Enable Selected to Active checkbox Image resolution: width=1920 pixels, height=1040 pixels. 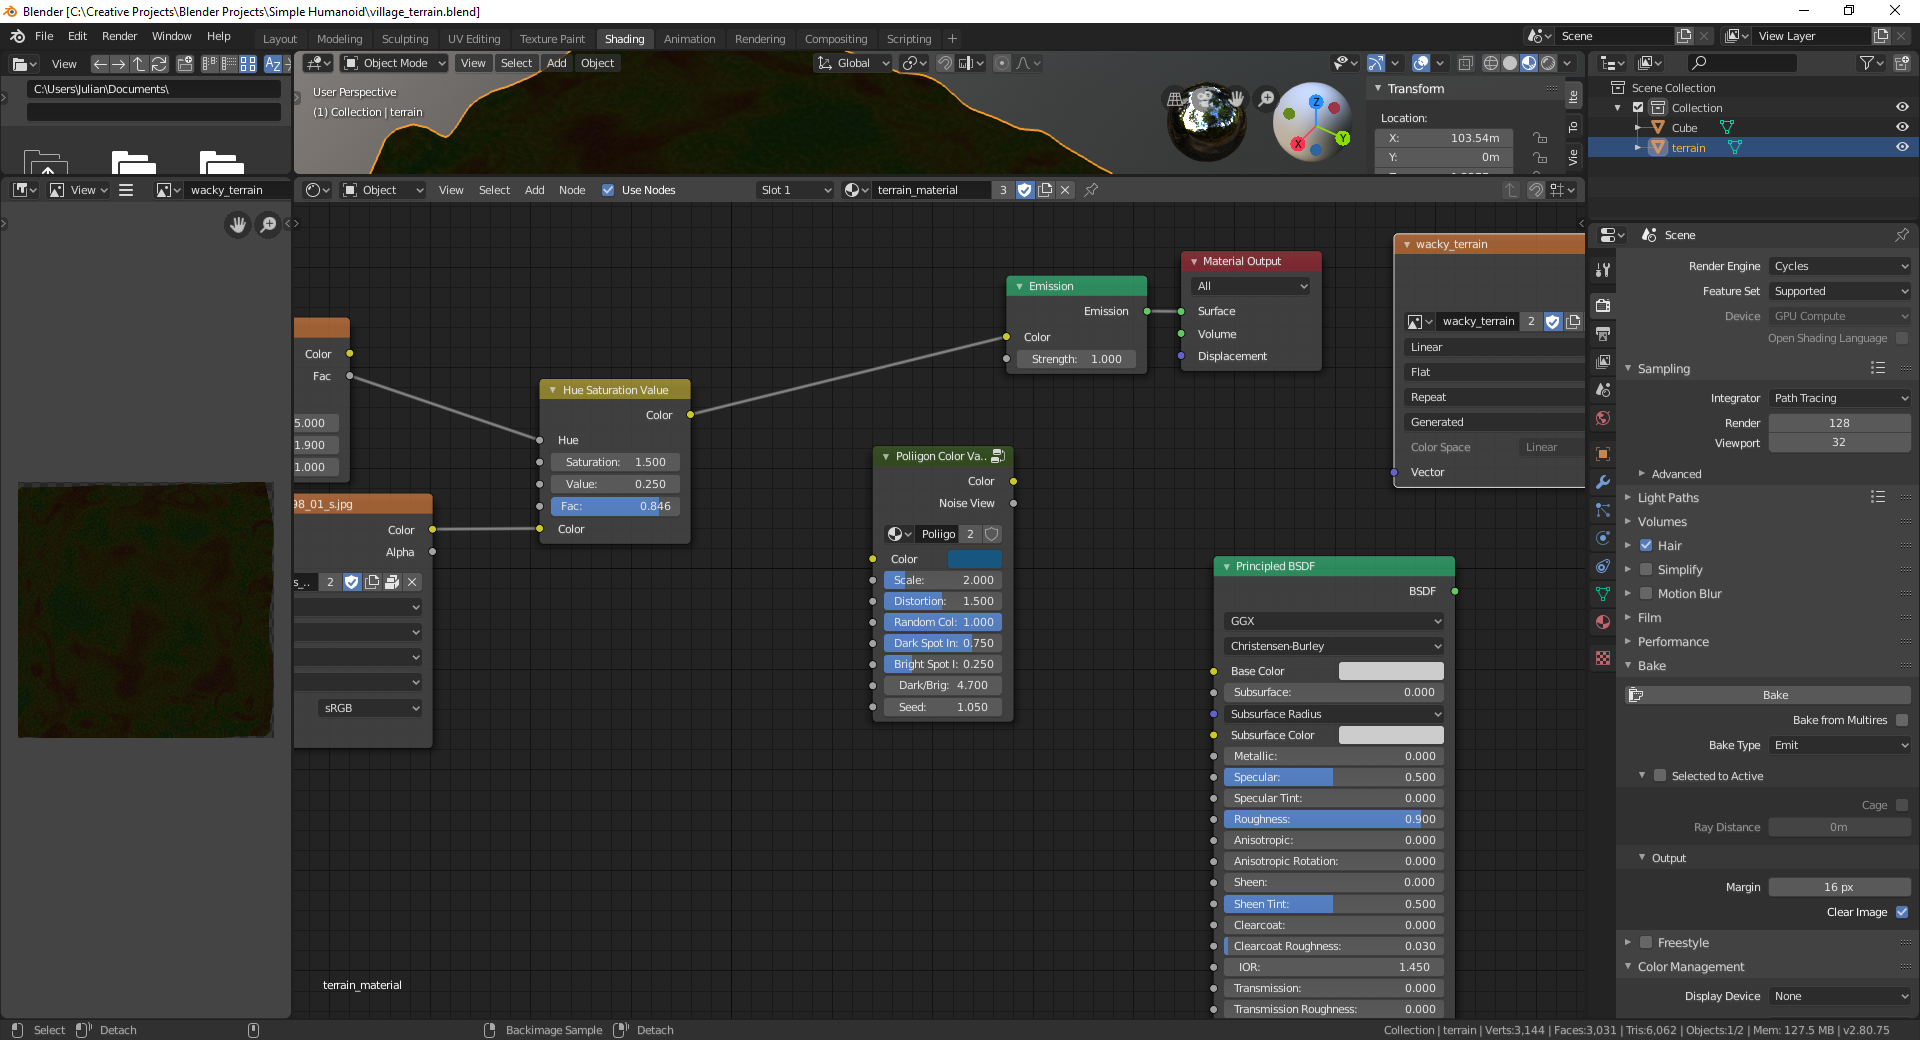pos(1660,776)
